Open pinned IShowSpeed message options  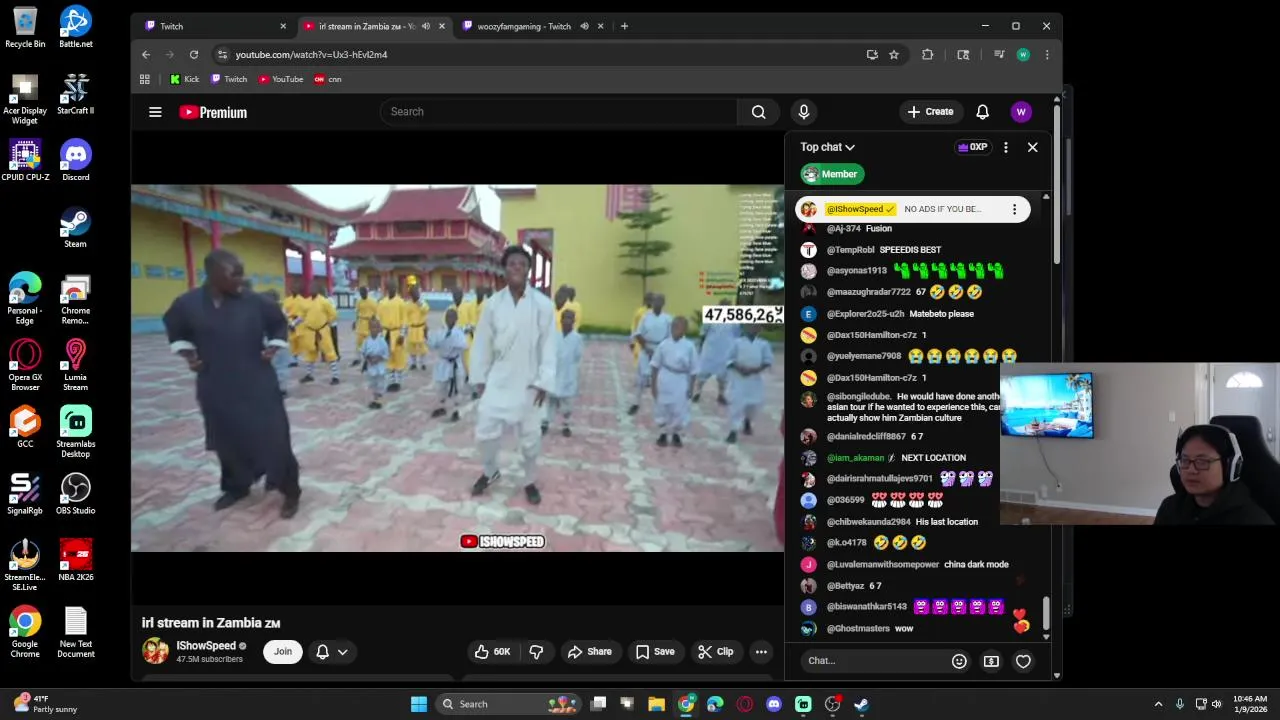[1014, 209]
